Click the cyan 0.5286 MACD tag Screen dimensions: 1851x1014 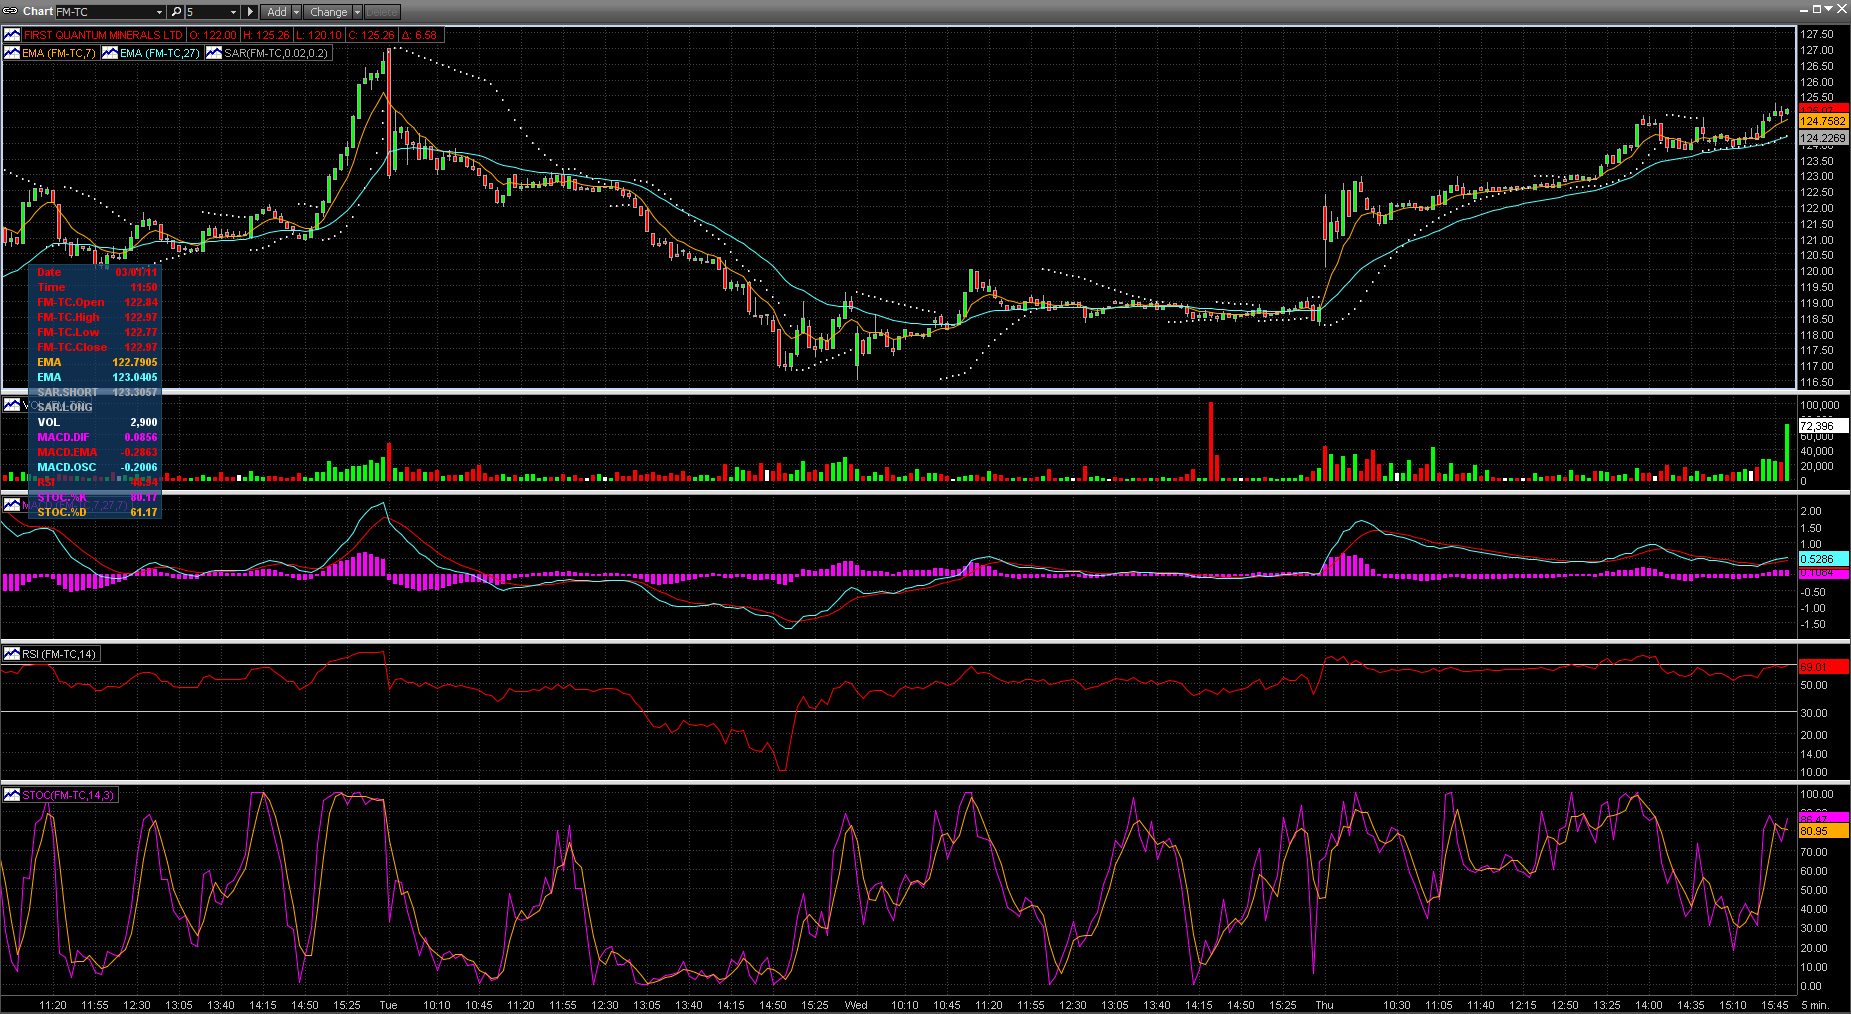tap(1823, 559)
